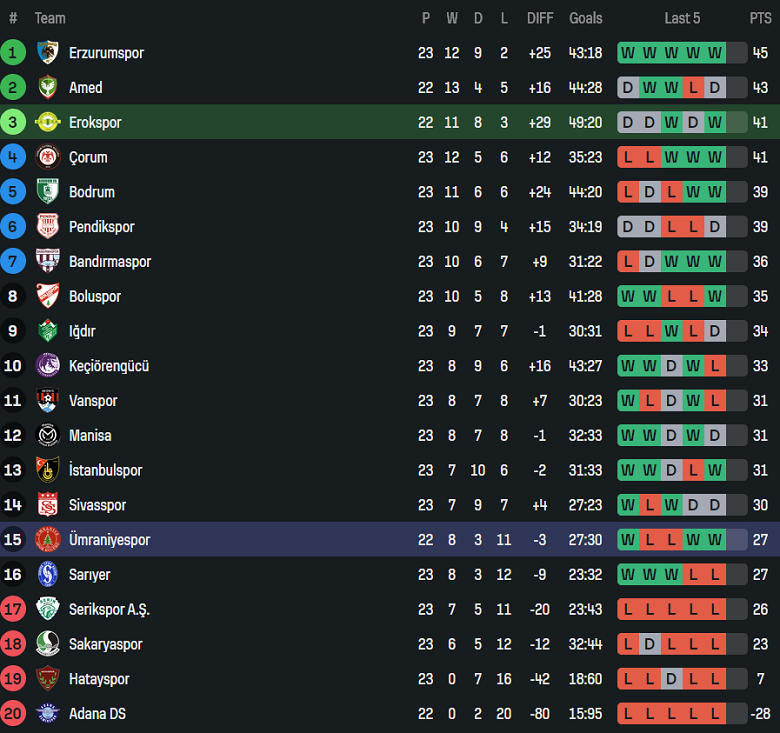Click Erzurumspor's most recent win result box

pos(714,53)
